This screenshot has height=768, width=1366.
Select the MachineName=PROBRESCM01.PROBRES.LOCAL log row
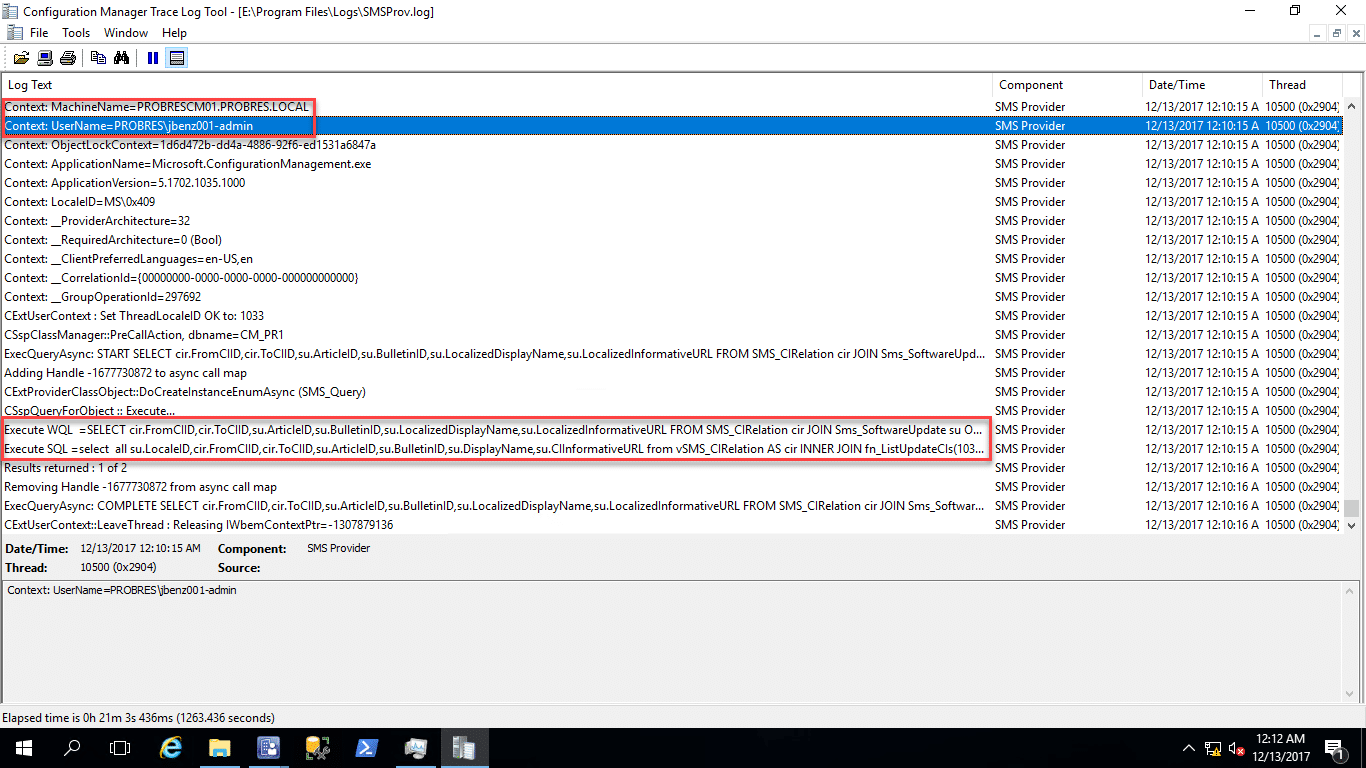point(671,107)
